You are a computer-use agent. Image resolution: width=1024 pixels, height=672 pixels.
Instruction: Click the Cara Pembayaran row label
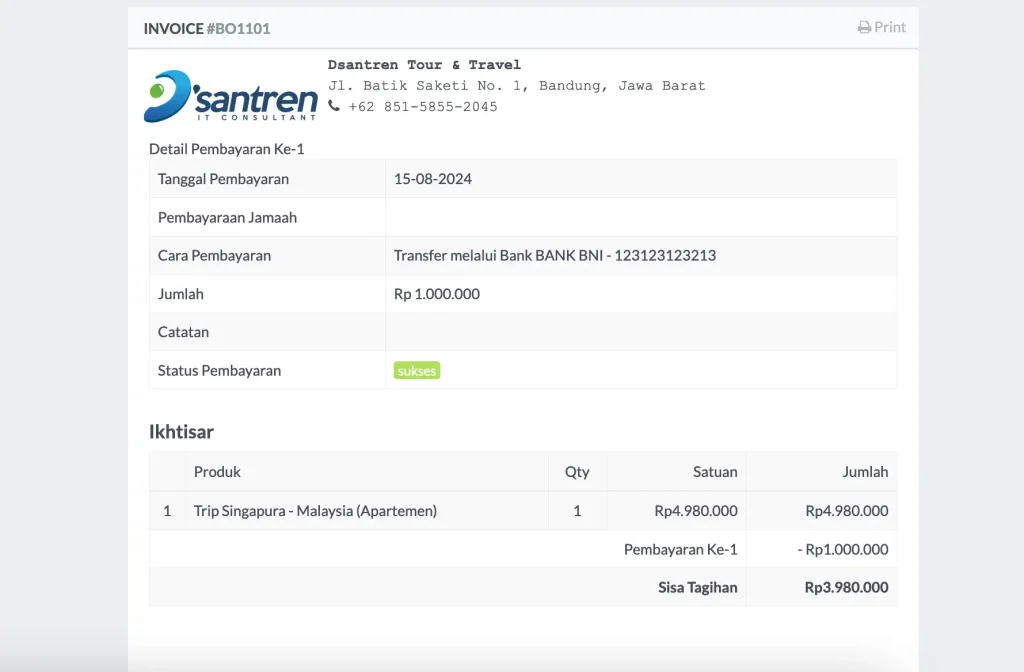coord(214,255)
